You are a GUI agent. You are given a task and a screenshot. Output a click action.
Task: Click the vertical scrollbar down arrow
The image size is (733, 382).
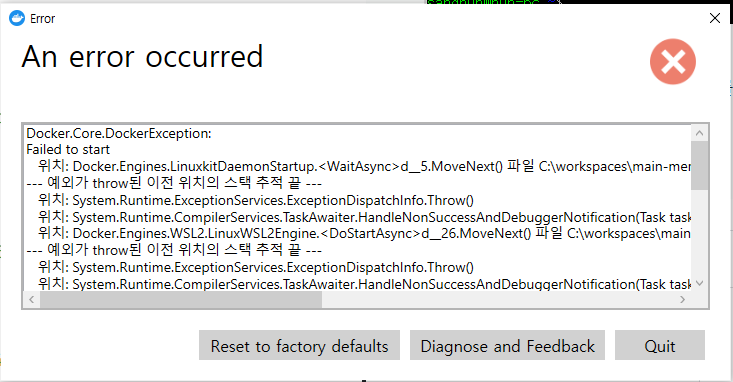tap(699, 283)
